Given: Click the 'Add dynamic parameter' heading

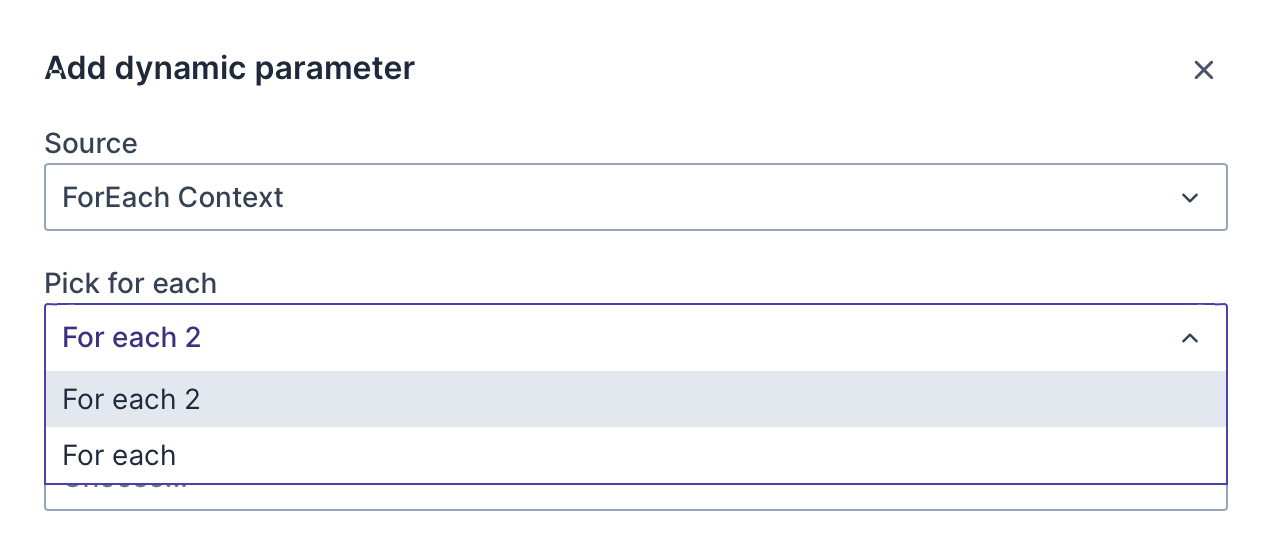Looking at the screenshot, I should [230, 69].
